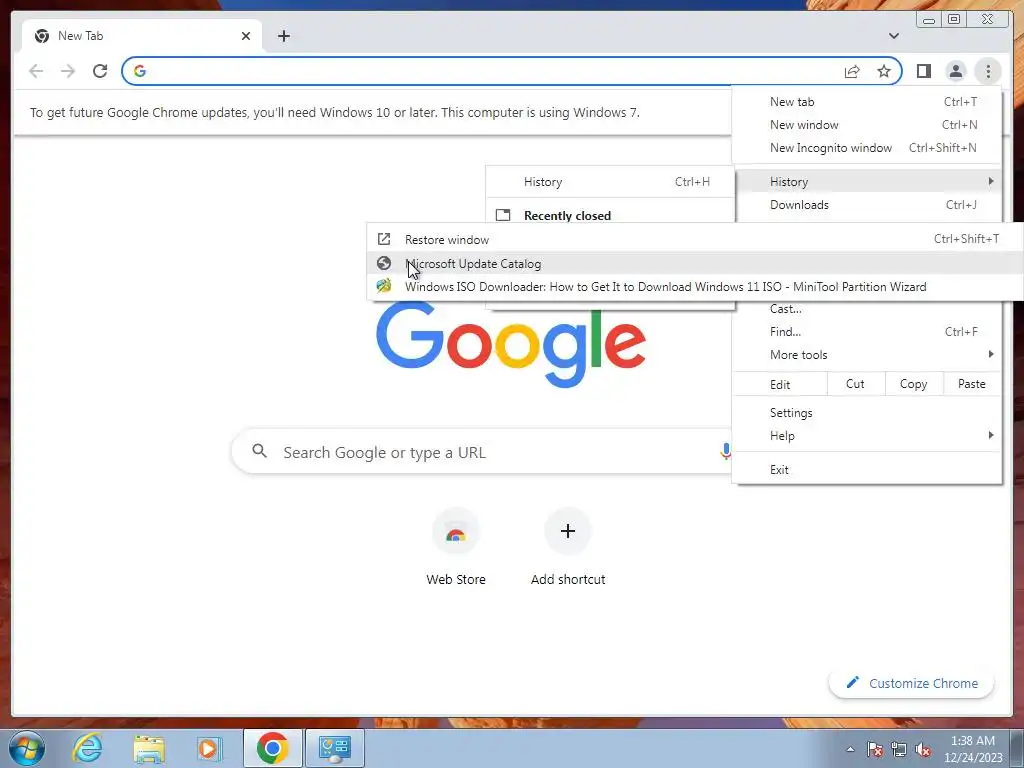Close the New Tab tab

(246, 36)
